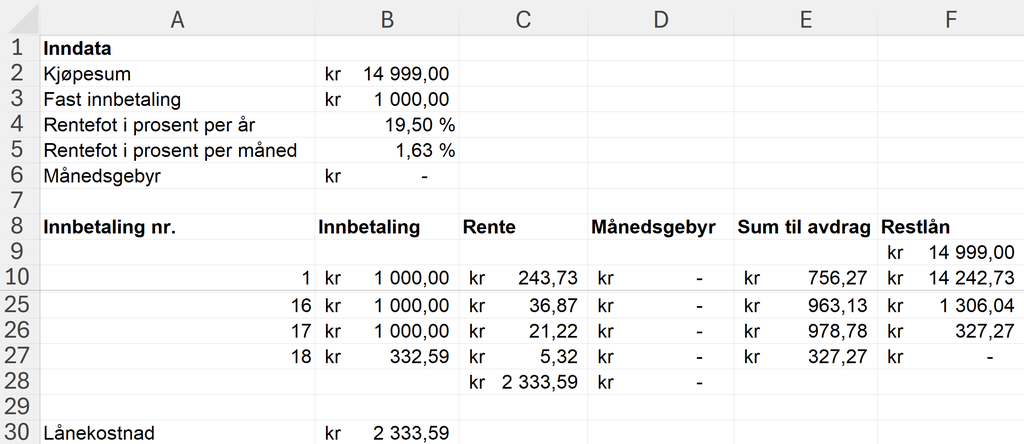This screenshot has height=444, width=1024.
Task: Click the 'Kjøpesum' label cell
Action: tap(177, 74)
